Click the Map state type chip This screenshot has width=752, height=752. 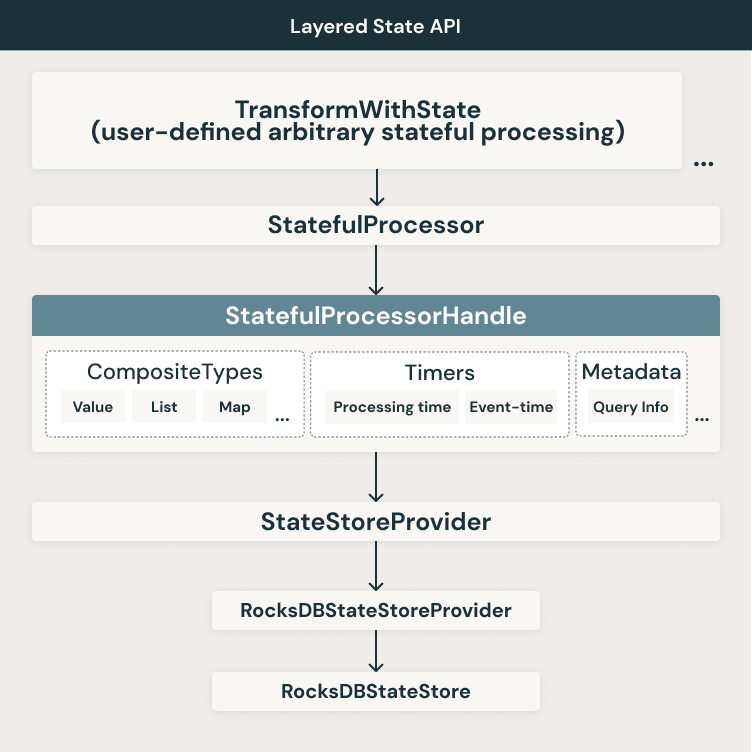235,407
